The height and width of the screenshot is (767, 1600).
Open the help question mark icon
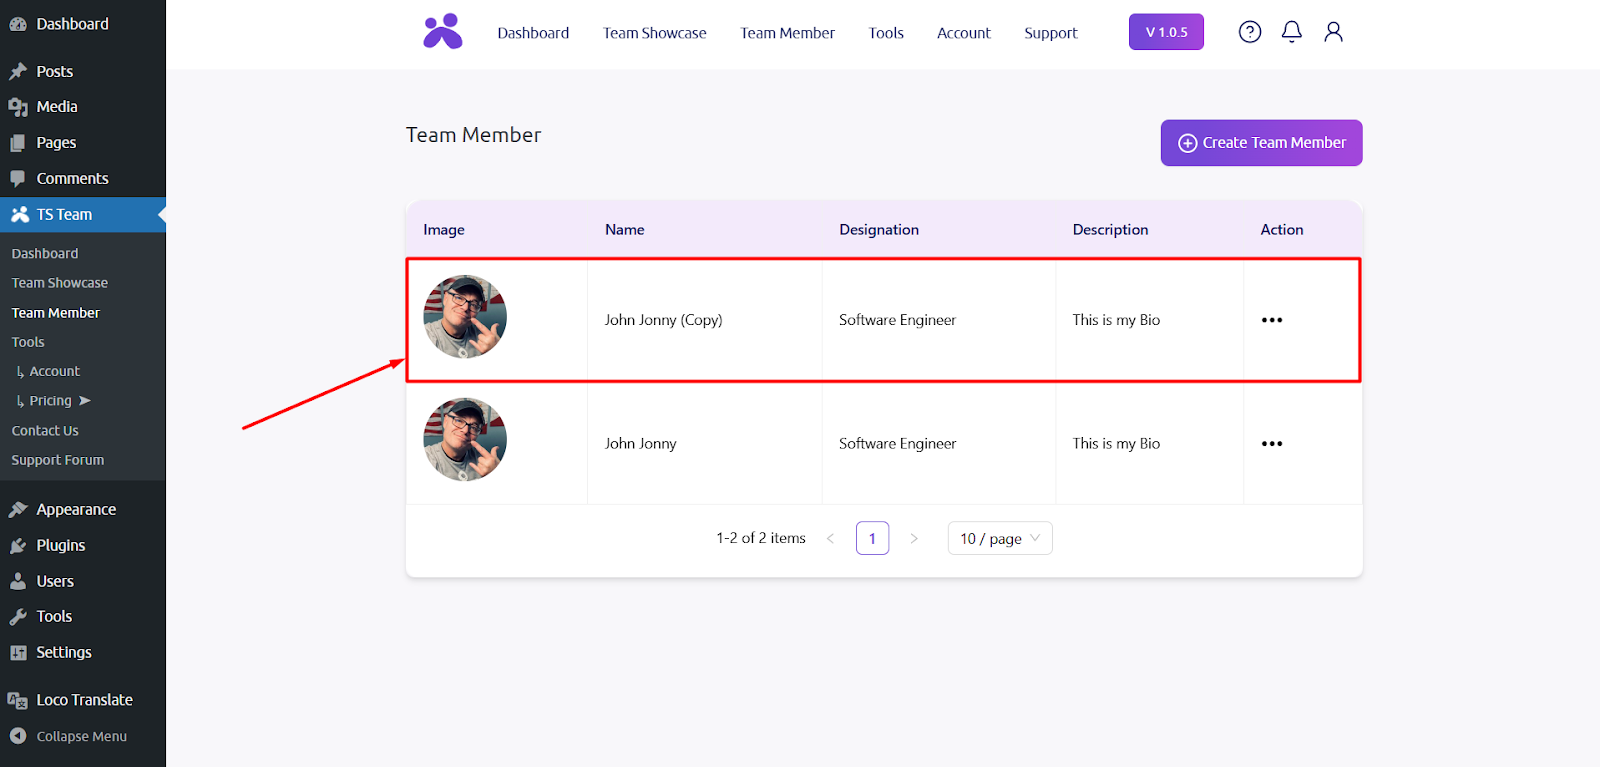click(x=1249, y=32)
